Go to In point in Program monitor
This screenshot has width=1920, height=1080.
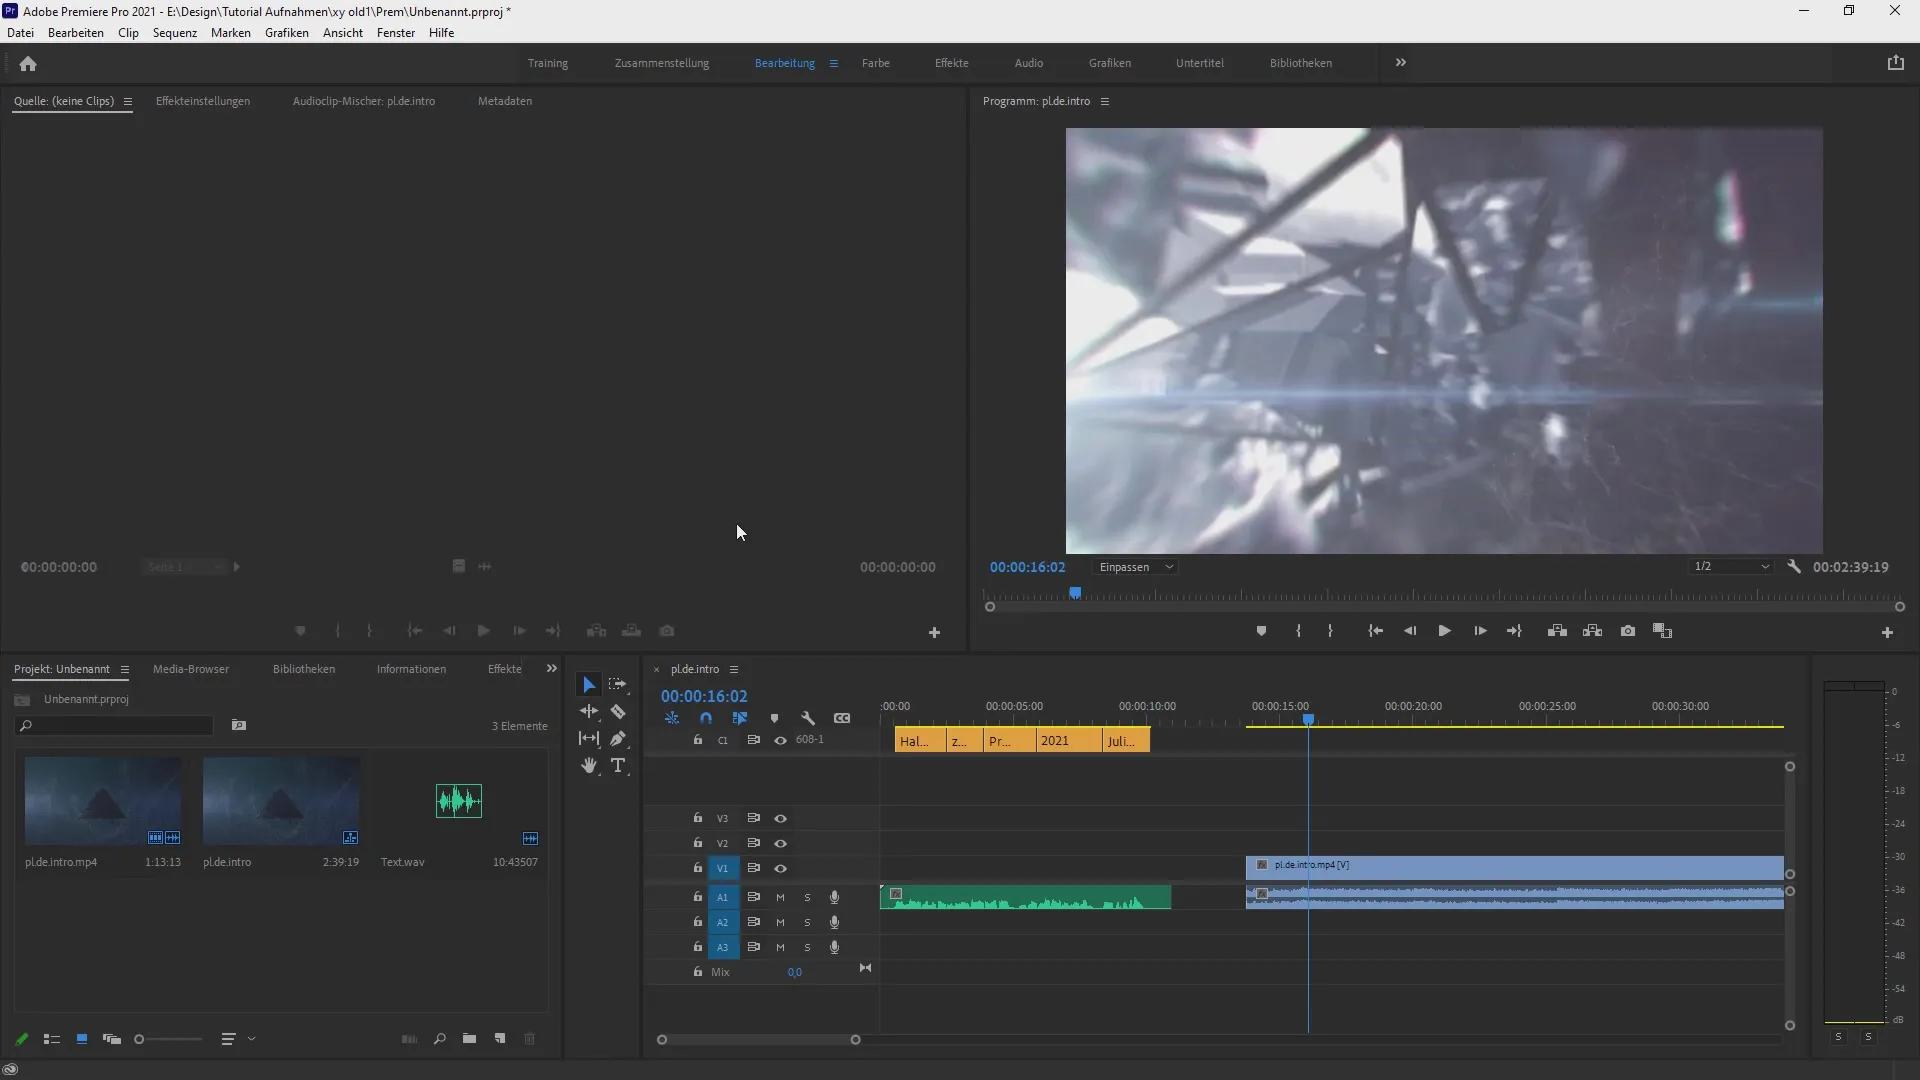coord(1376,631)
